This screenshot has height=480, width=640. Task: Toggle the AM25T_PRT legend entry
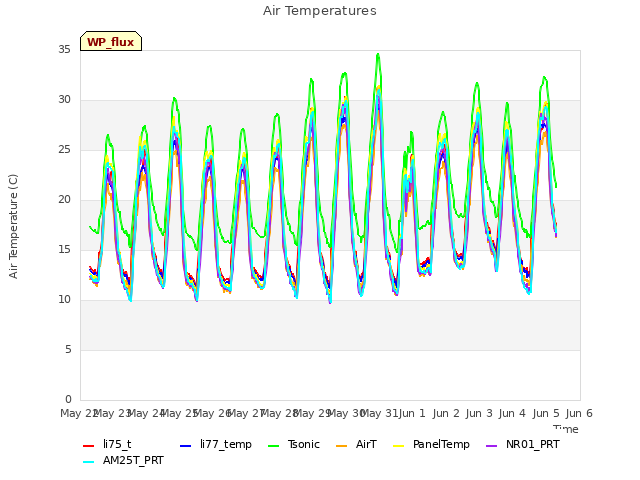123,461
